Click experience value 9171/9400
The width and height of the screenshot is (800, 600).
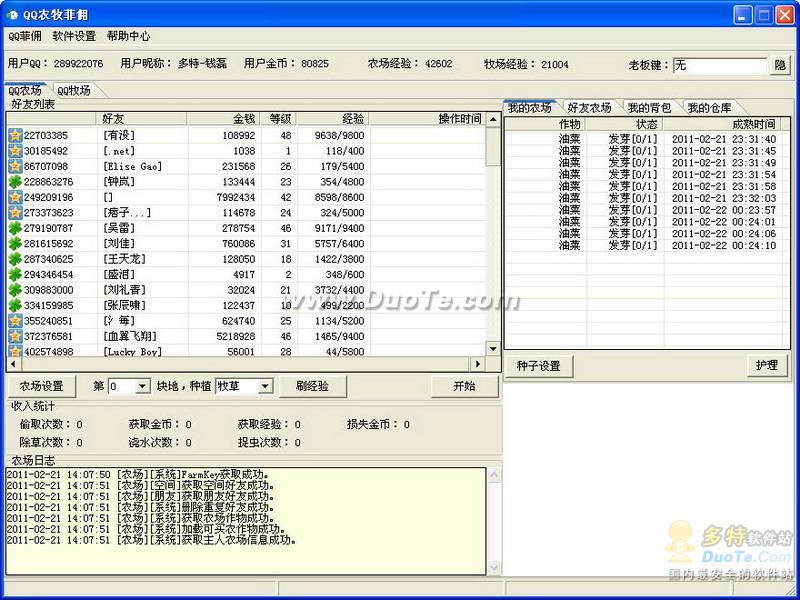tap(339, 228)
